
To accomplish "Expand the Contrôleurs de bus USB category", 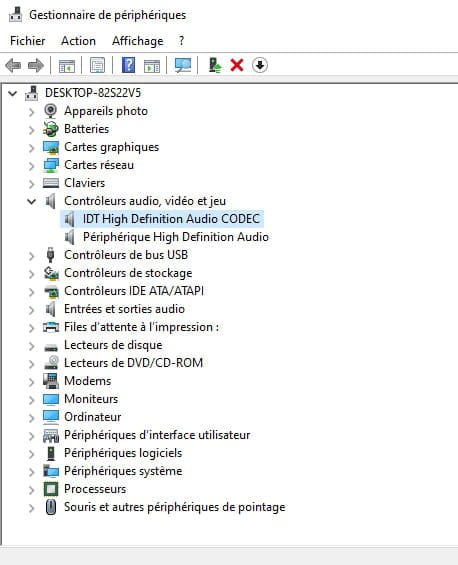I will (32, 256).
